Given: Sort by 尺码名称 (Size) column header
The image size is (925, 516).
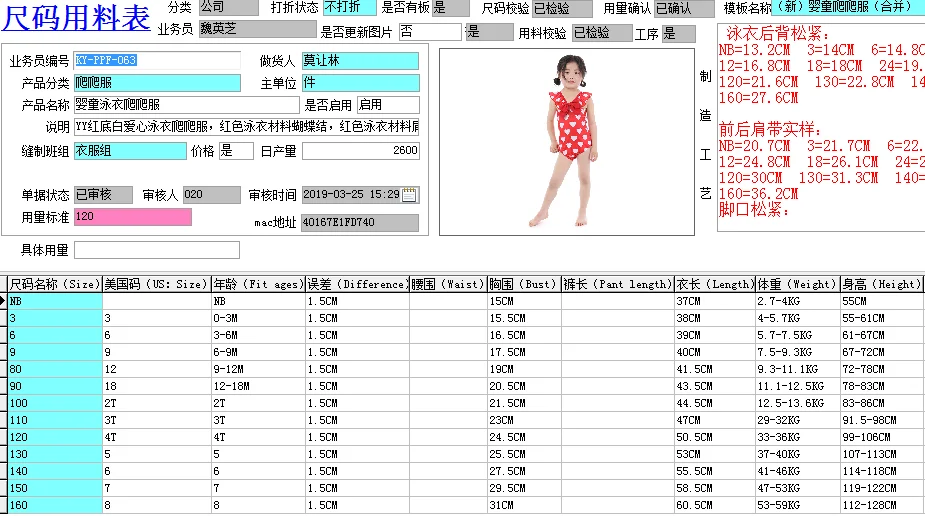Looking at the screenshot, I should pyautogui.click(x=55, y=284).
